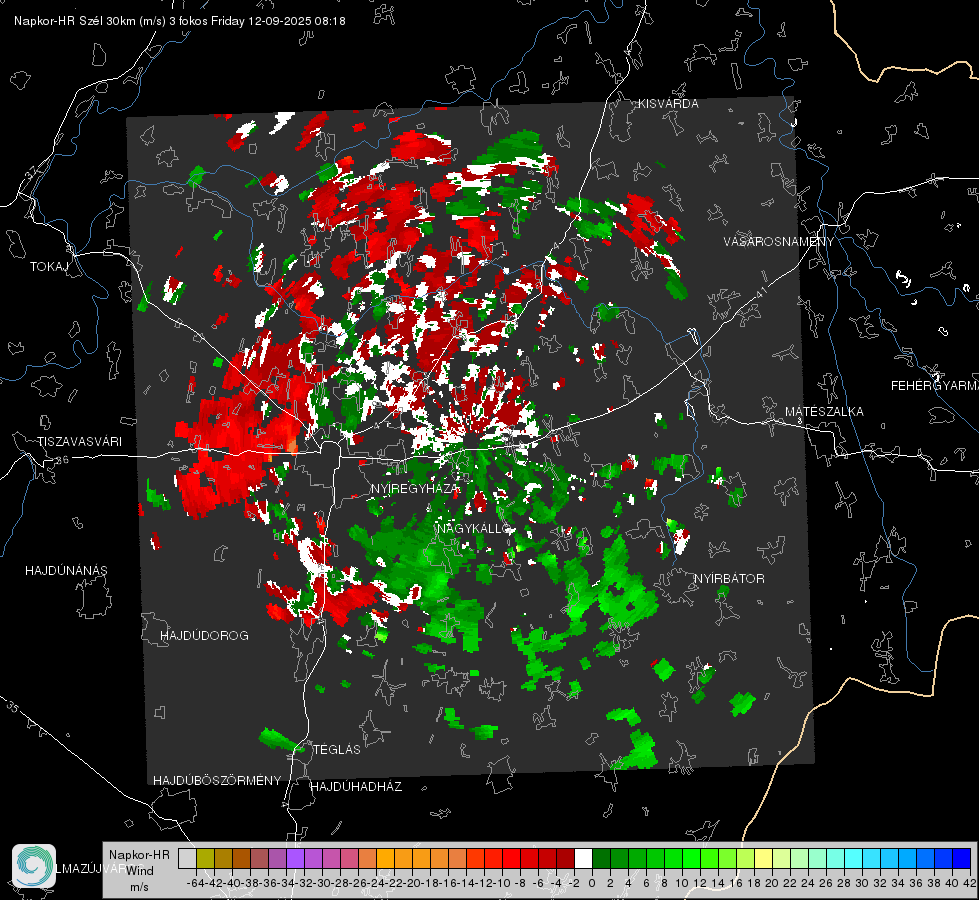Click the swirl weather logo icon
This screenshot has width=979, height=900.
pos(34,866)
